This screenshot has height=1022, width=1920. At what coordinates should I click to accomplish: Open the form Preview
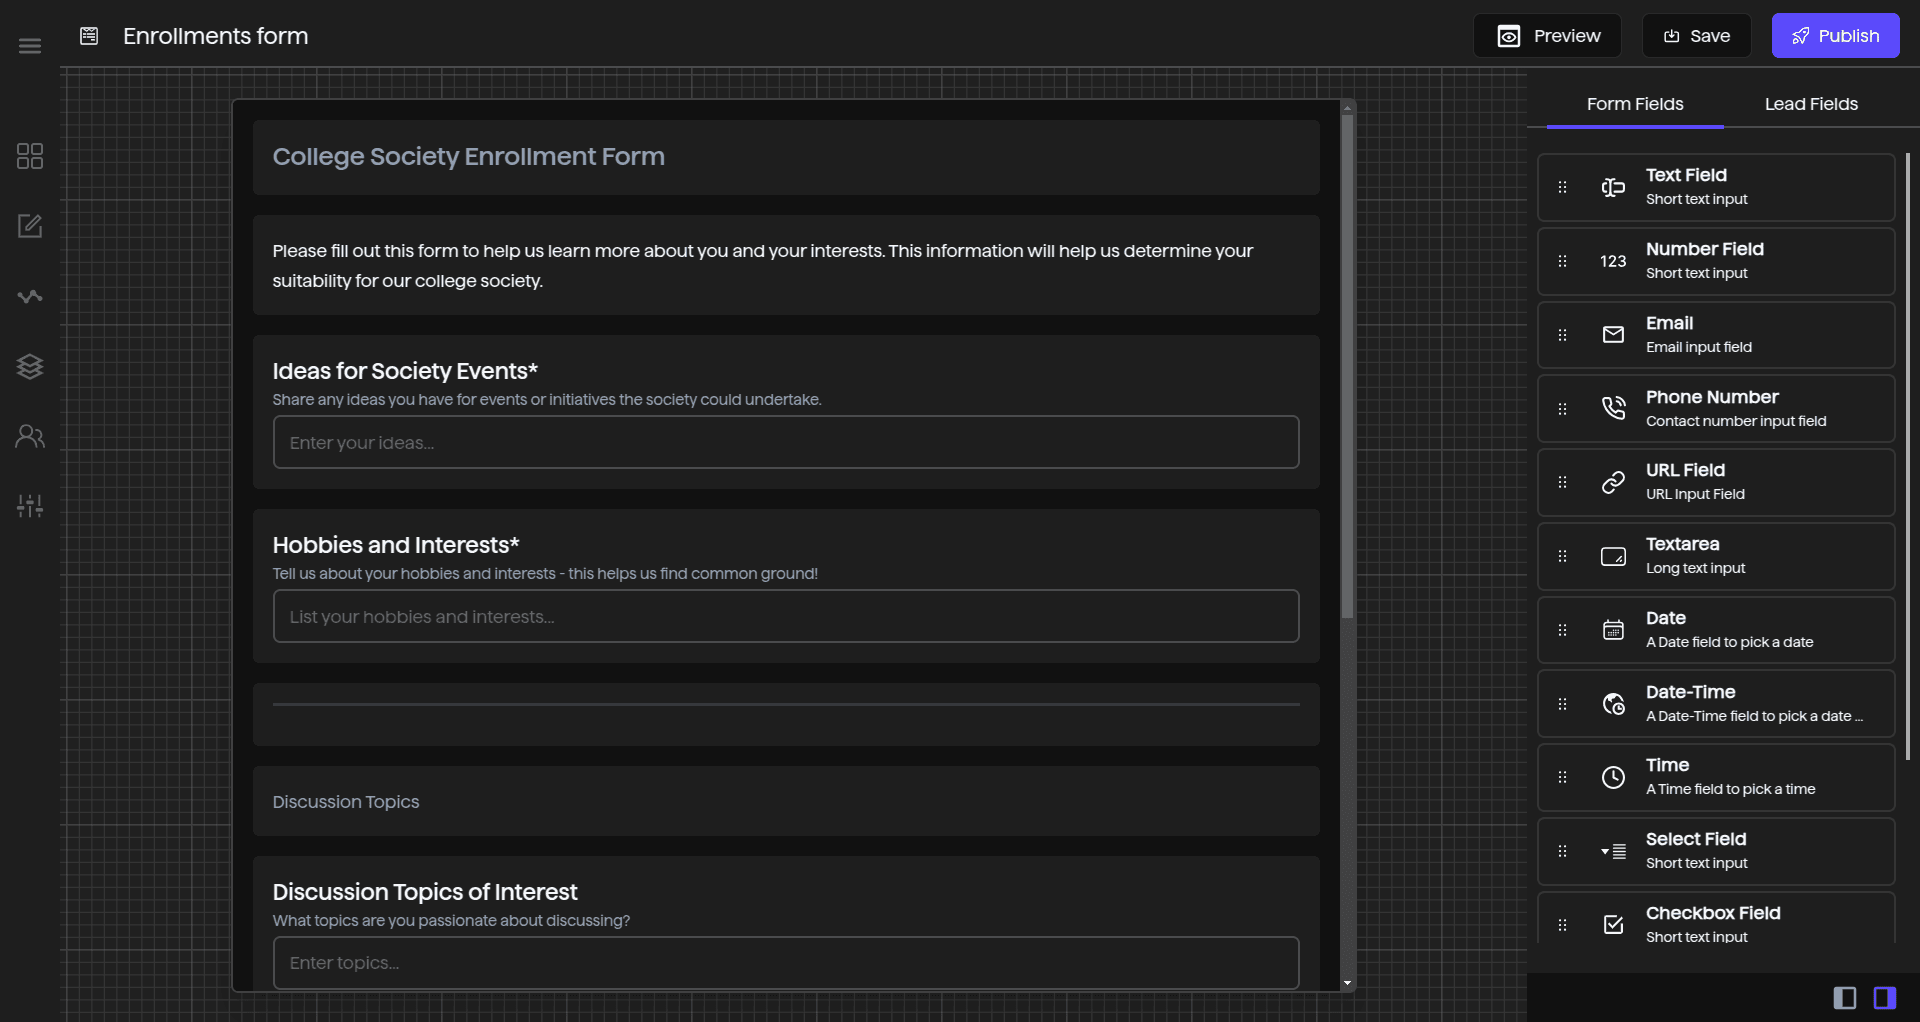pyautogui.click(x=1547, y=36)
